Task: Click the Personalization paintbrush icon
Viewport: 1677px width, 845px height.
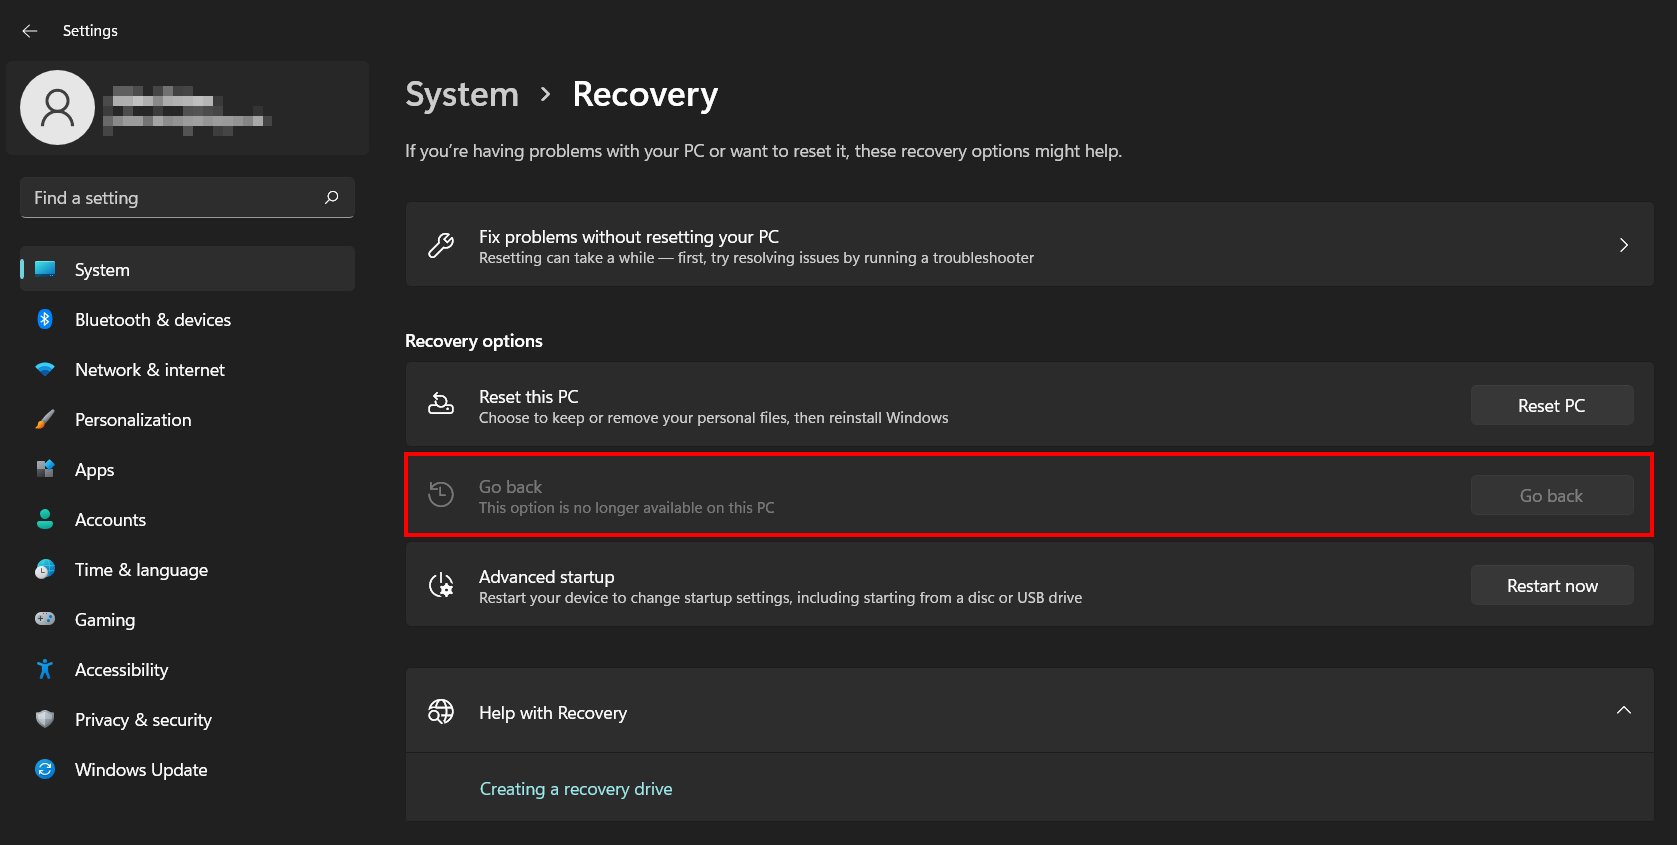Action: coord(45,420)
